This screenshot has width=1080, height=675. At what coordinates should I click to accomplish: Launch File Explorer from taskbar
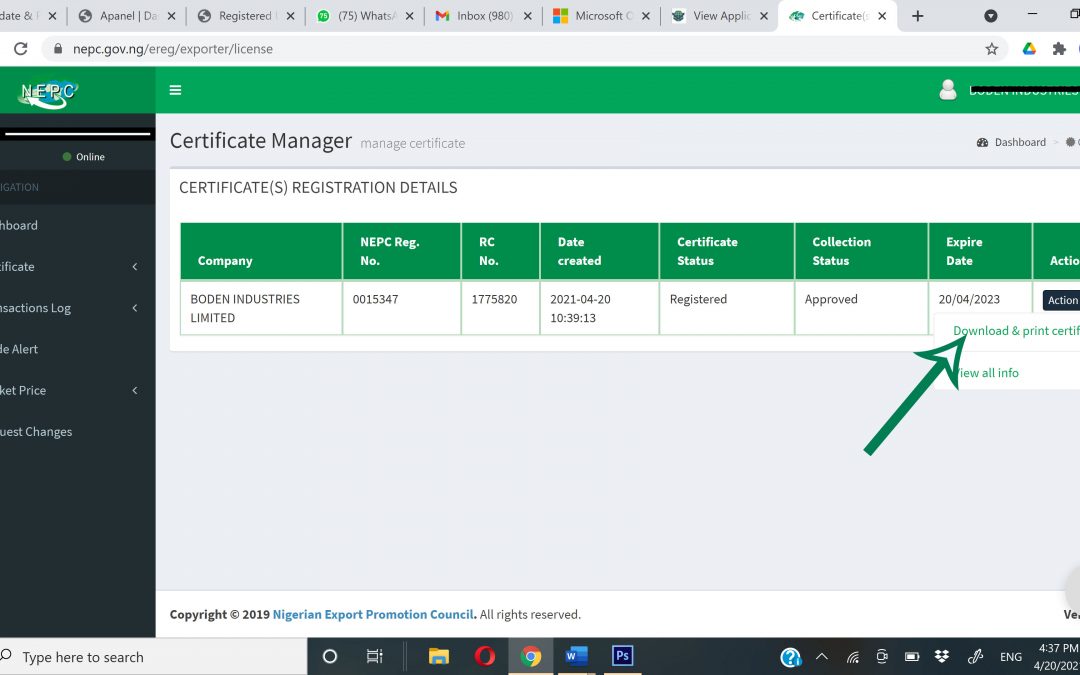tap(439, 656)
